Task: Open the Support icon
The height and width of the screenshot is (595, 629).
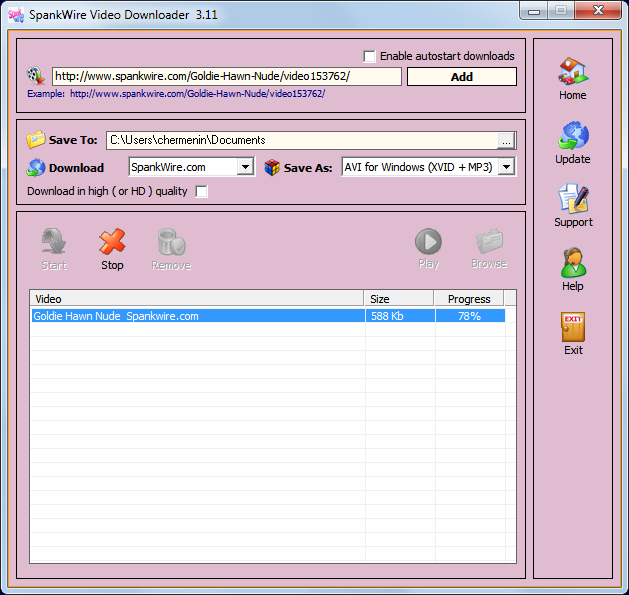Action: coord(573,198)
